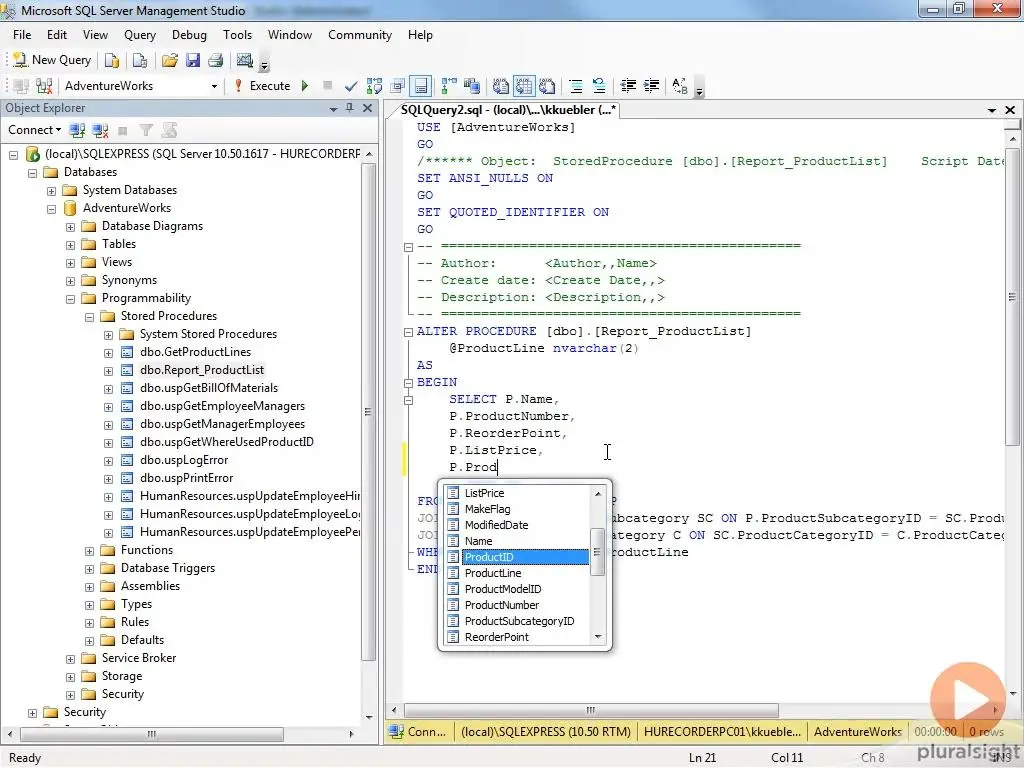The height and width of the screenshot is (768, 1024).
Task: Toggle Include Actual Execution Plan
Action: tap(449, 86)
